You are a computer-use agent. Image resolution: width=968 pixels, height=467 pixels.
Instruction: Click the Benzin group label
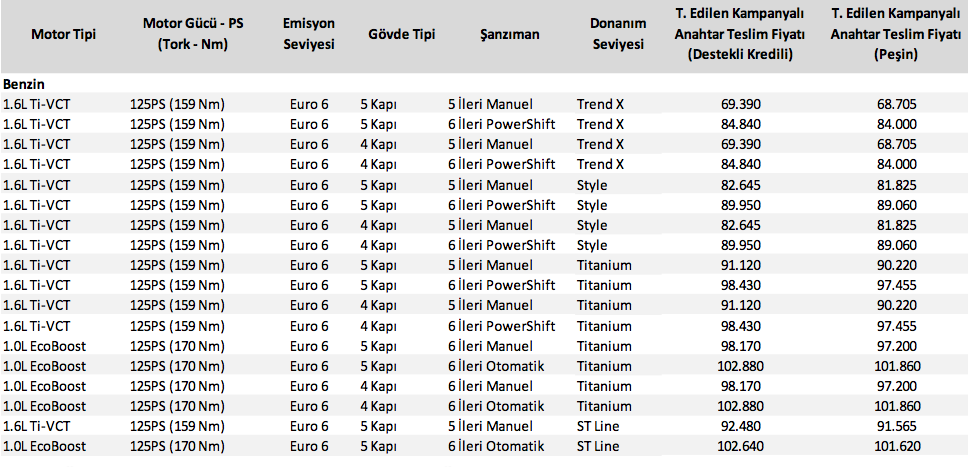(24, 84)
